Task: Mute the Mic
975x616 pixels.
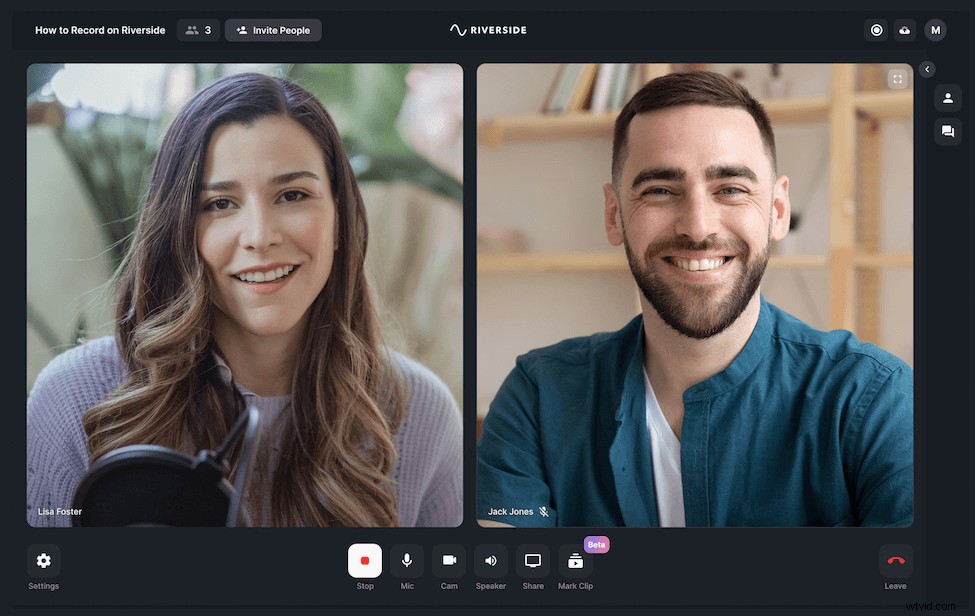Action: pyautogui.click(x=407, y=561)
